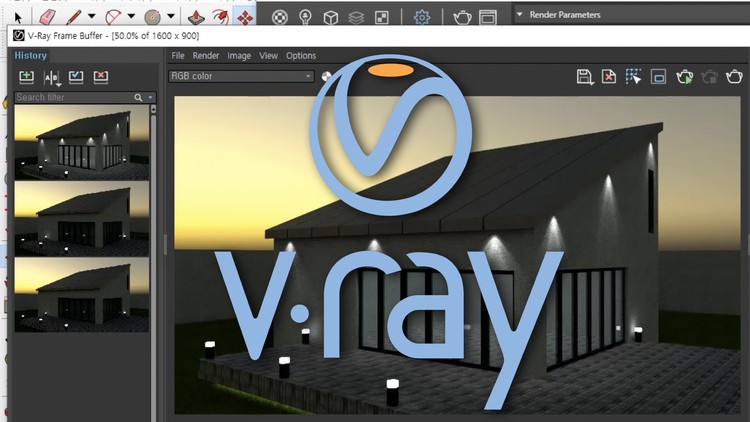Open the Circle tool dropdown arrow
Viewport: 750px width, 422px height.
[x=171, y=16]
